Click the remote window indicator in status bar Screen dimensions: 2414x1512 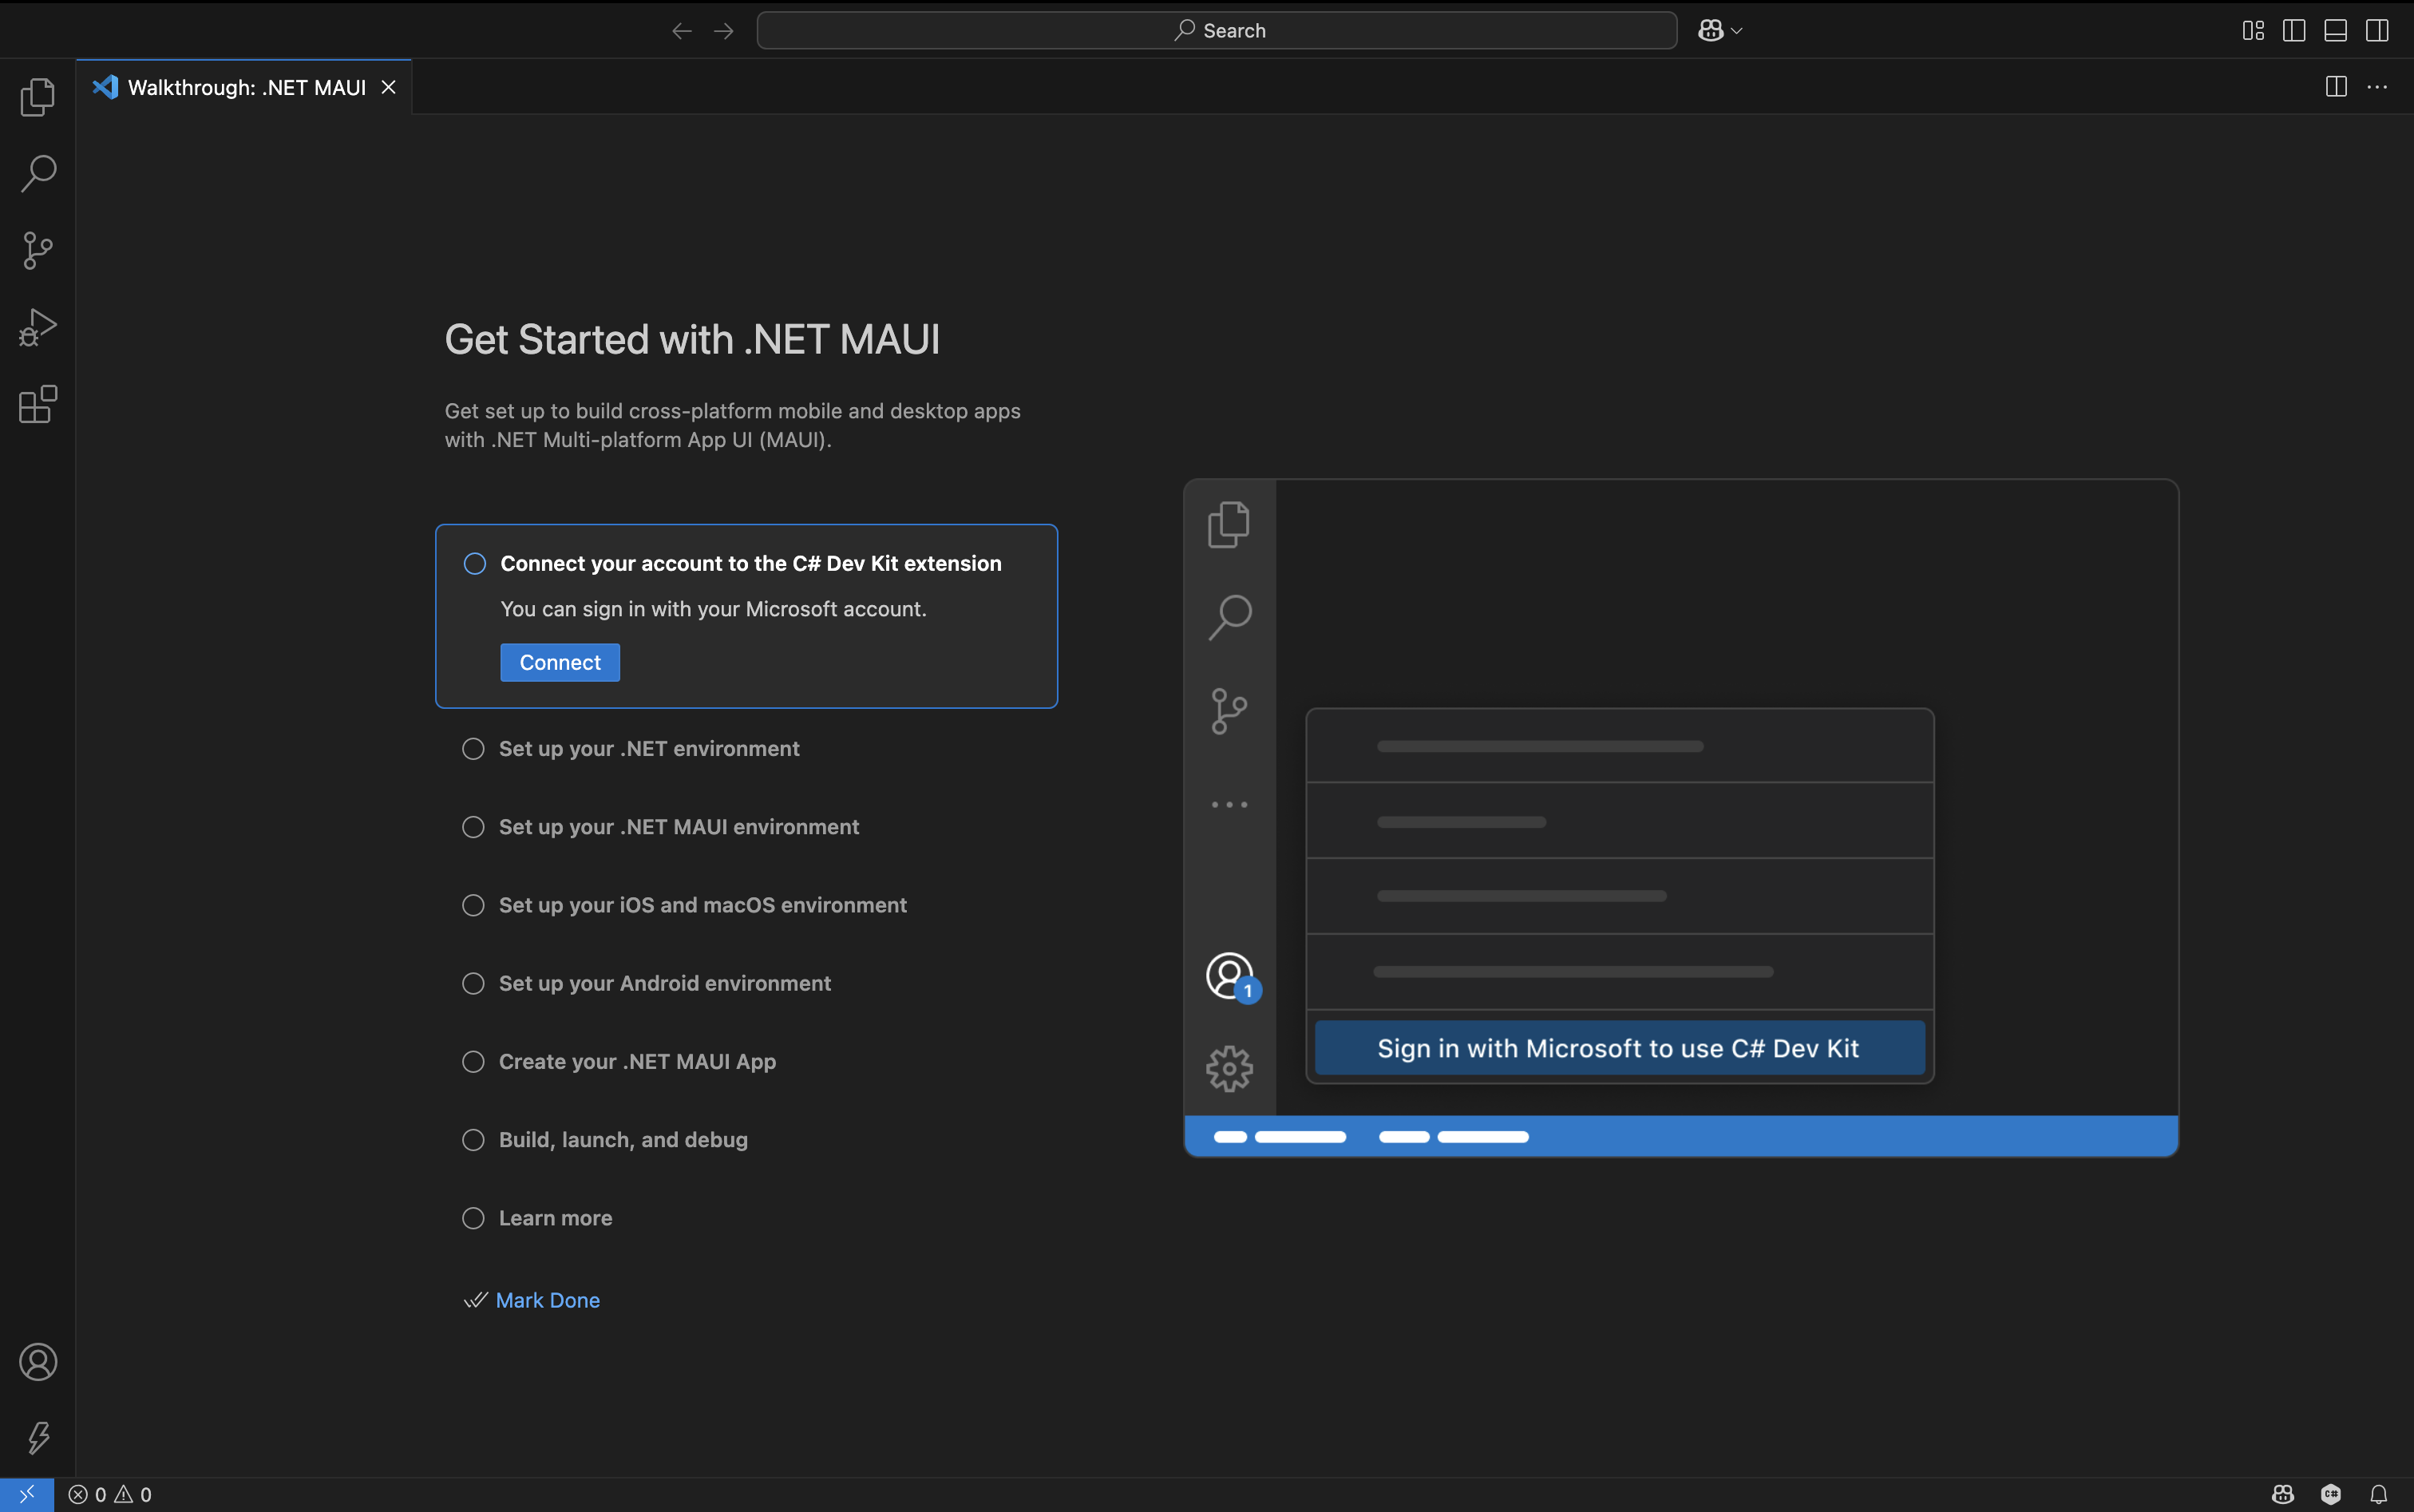(x=27, y=1494)
